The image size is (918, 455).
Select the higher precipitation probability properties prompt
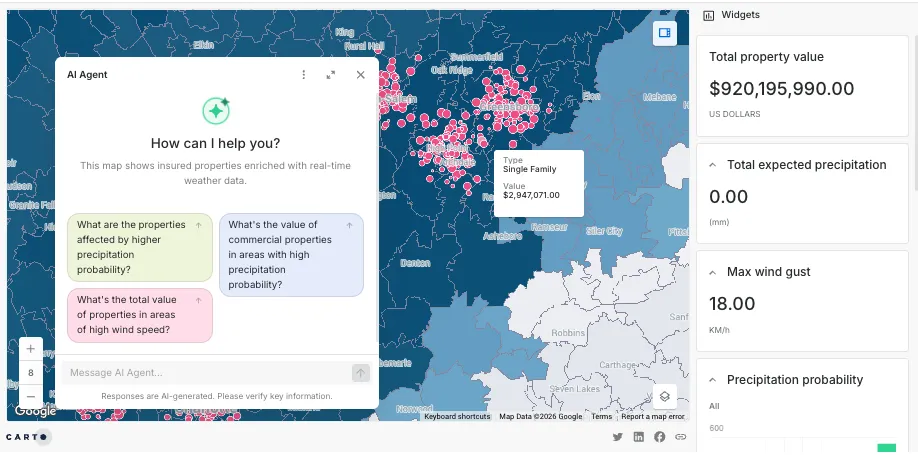coord(140,247)
